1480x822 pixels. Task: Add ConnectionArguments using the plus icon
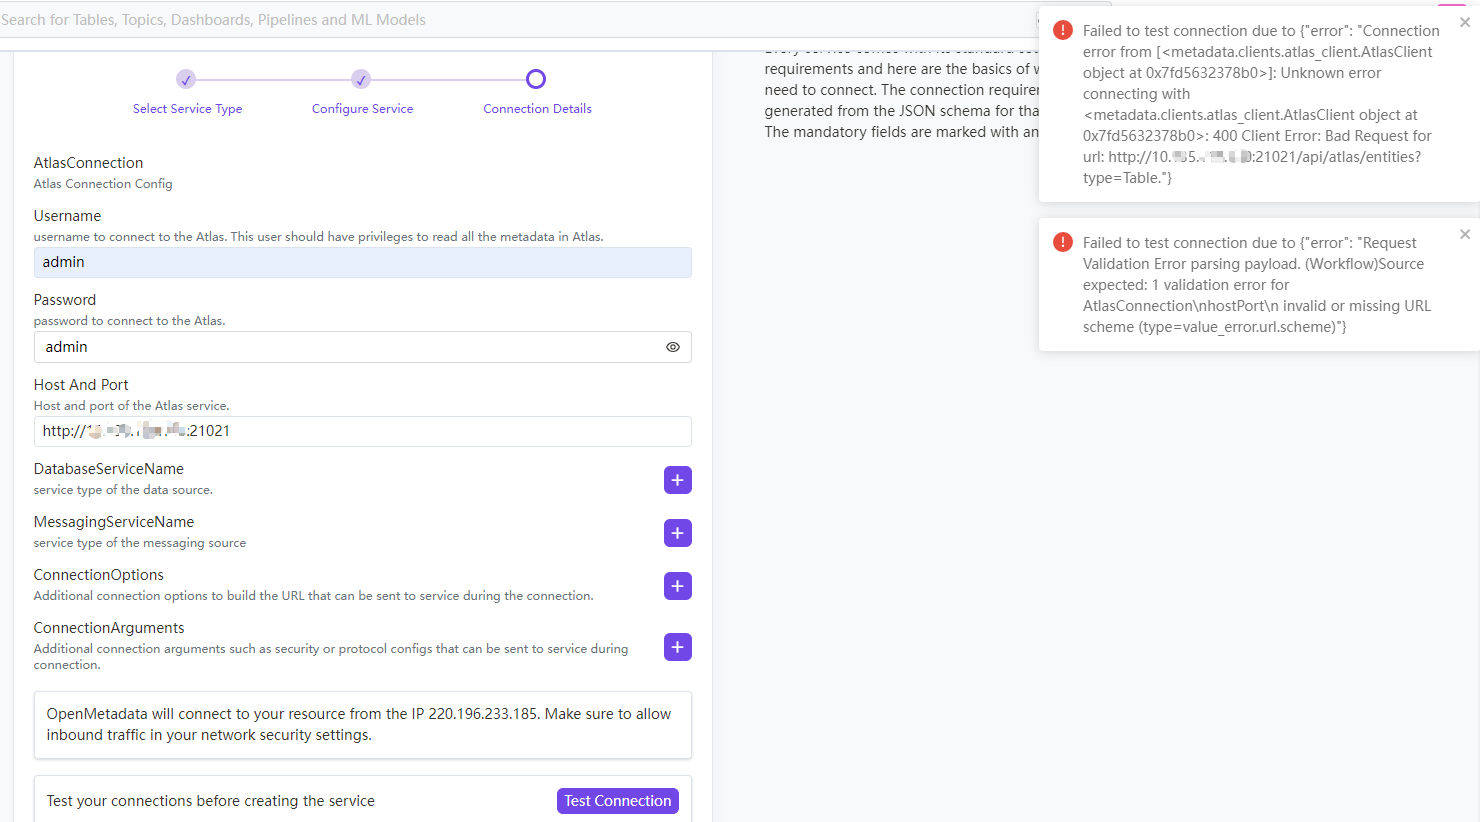[677, 647]
